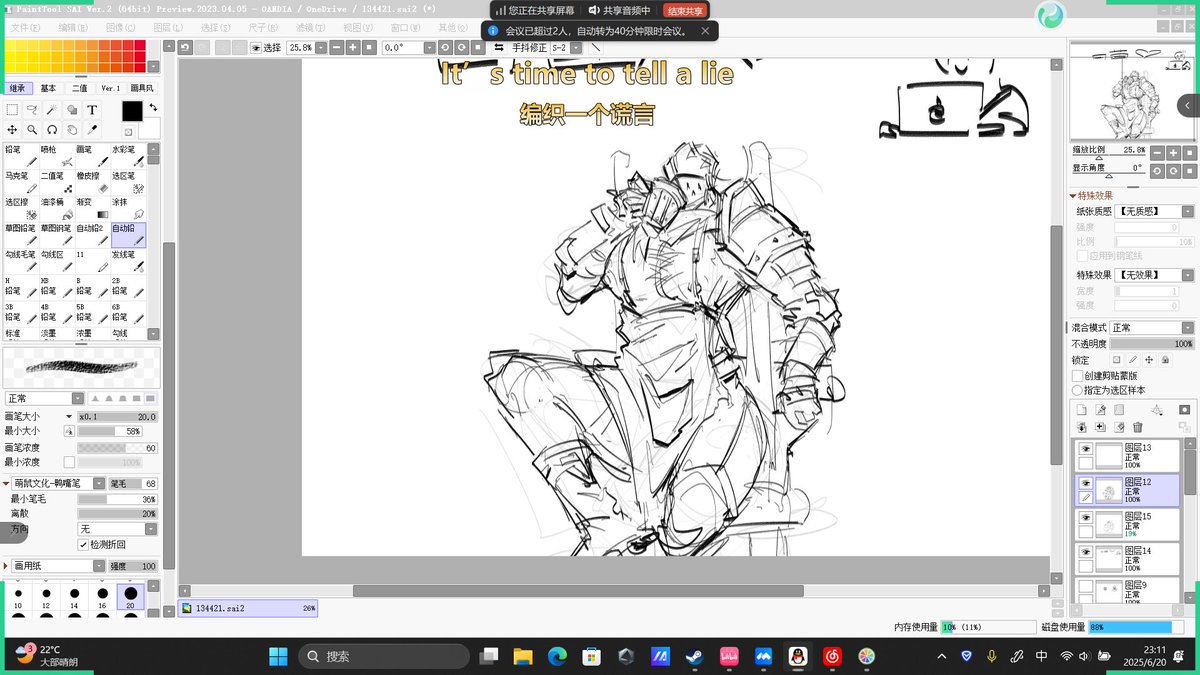Open the 图层(L) menu
The image size is (1200, 675).
tap(166, 27)
